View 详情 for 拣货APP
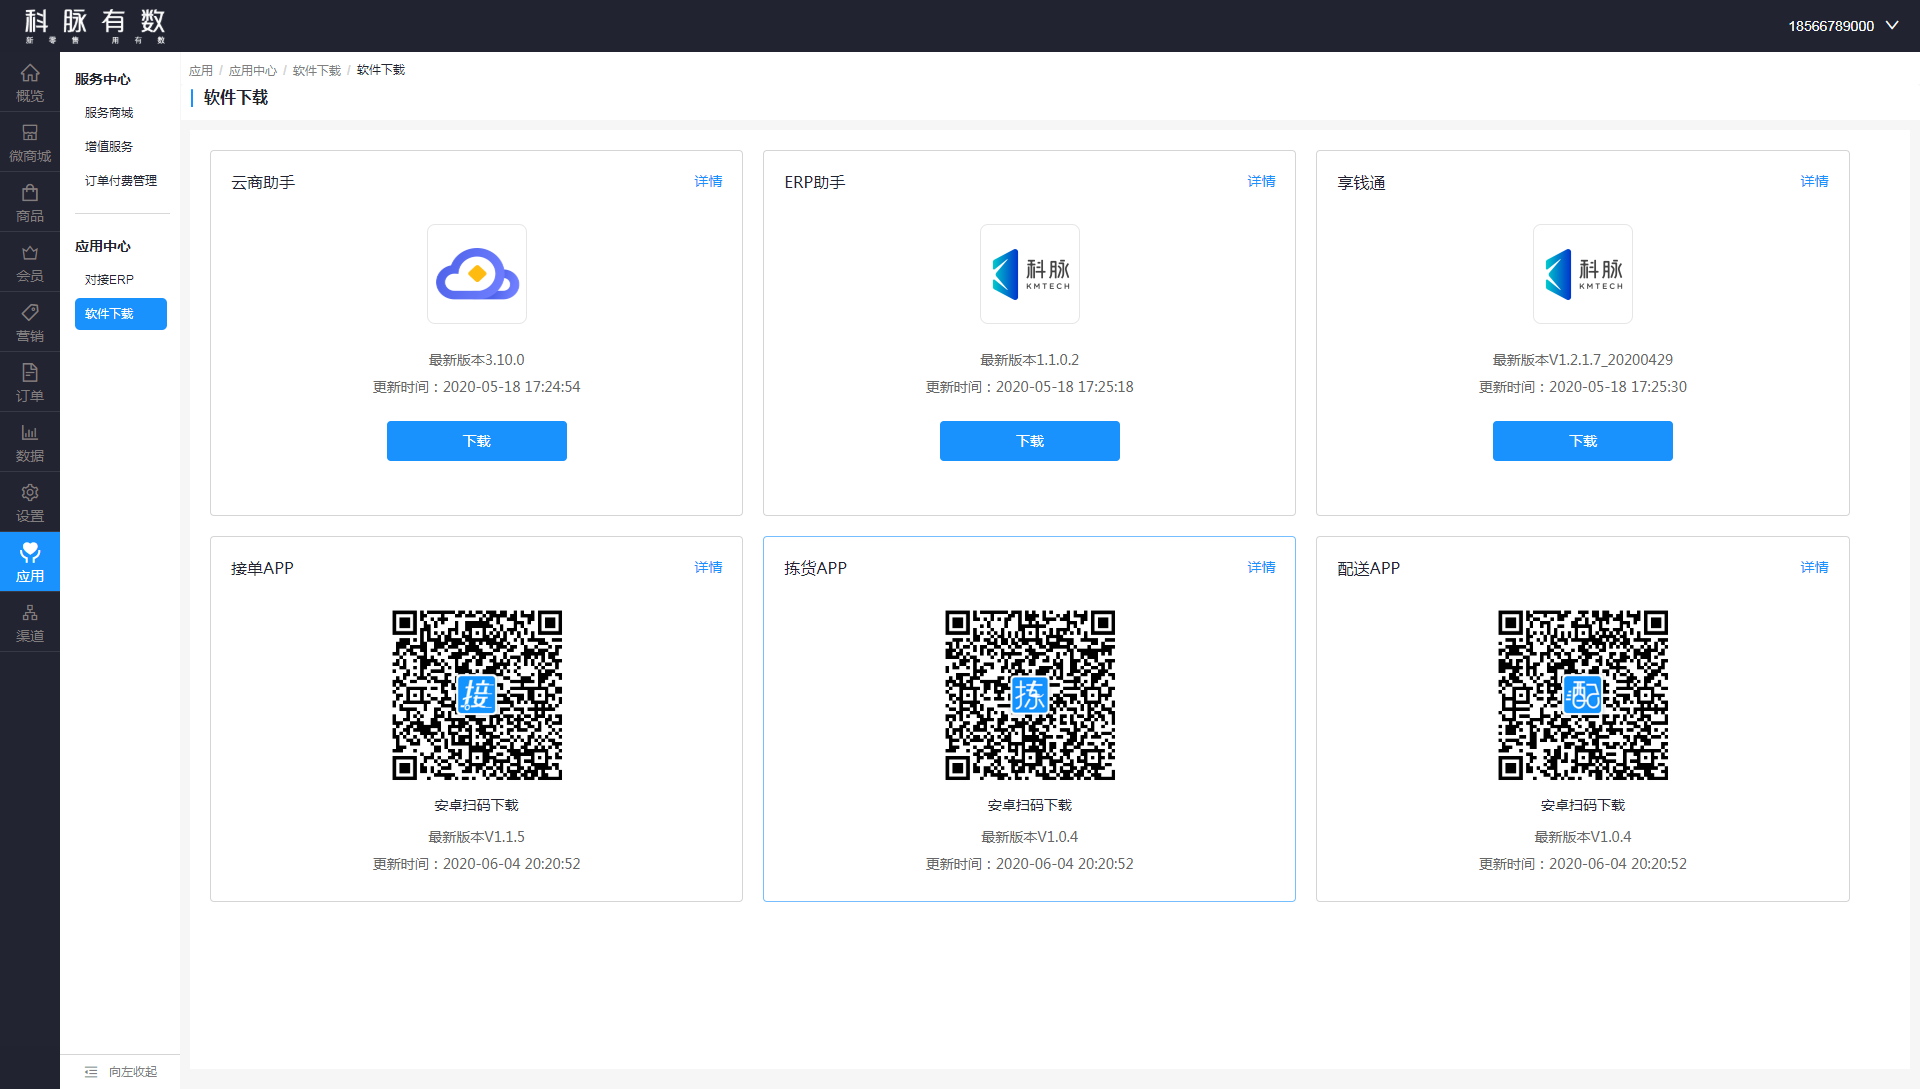1920x1089 pixels. (1261, 568)
